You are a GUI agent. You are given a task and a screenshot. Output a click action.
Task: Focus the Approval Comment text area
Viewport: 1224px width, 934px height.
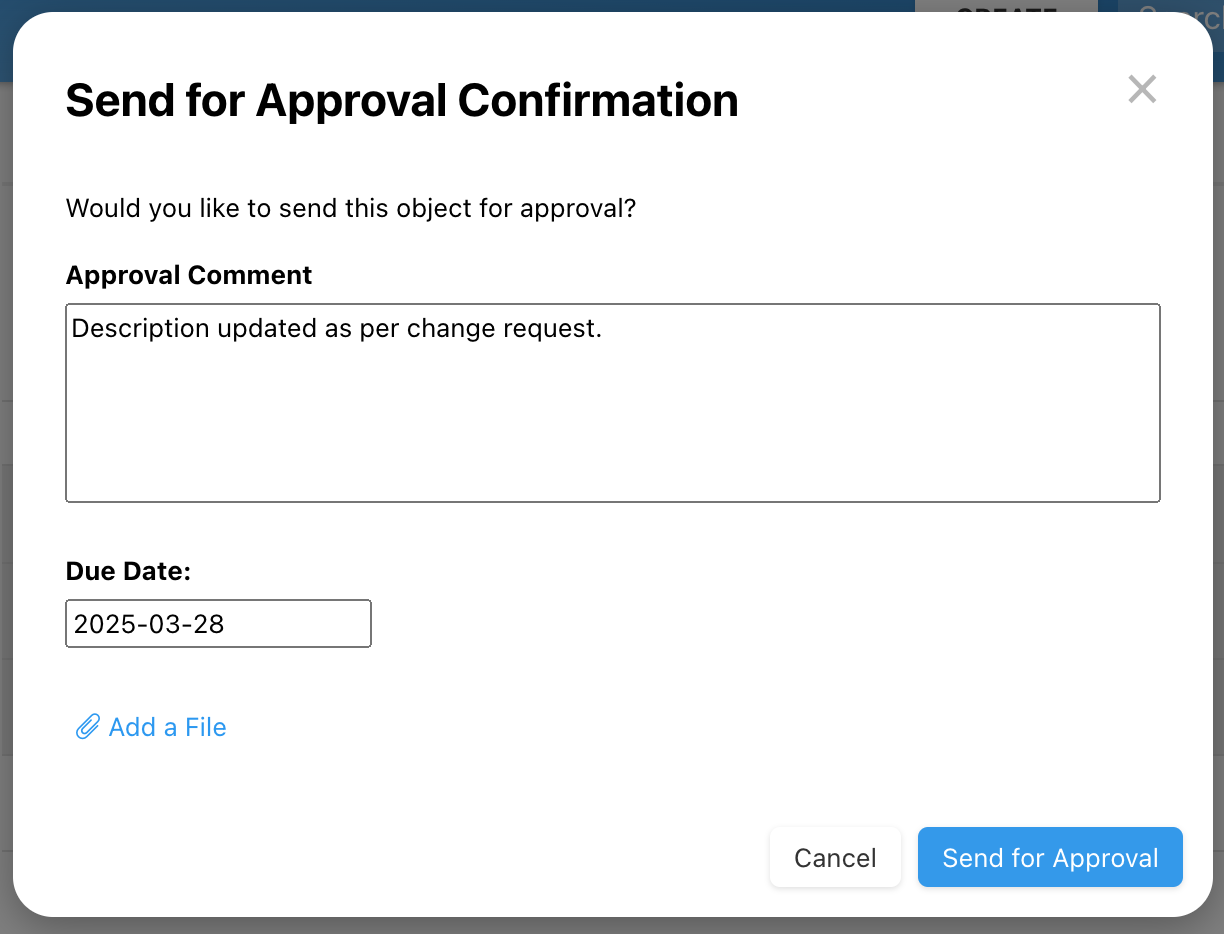612,420
